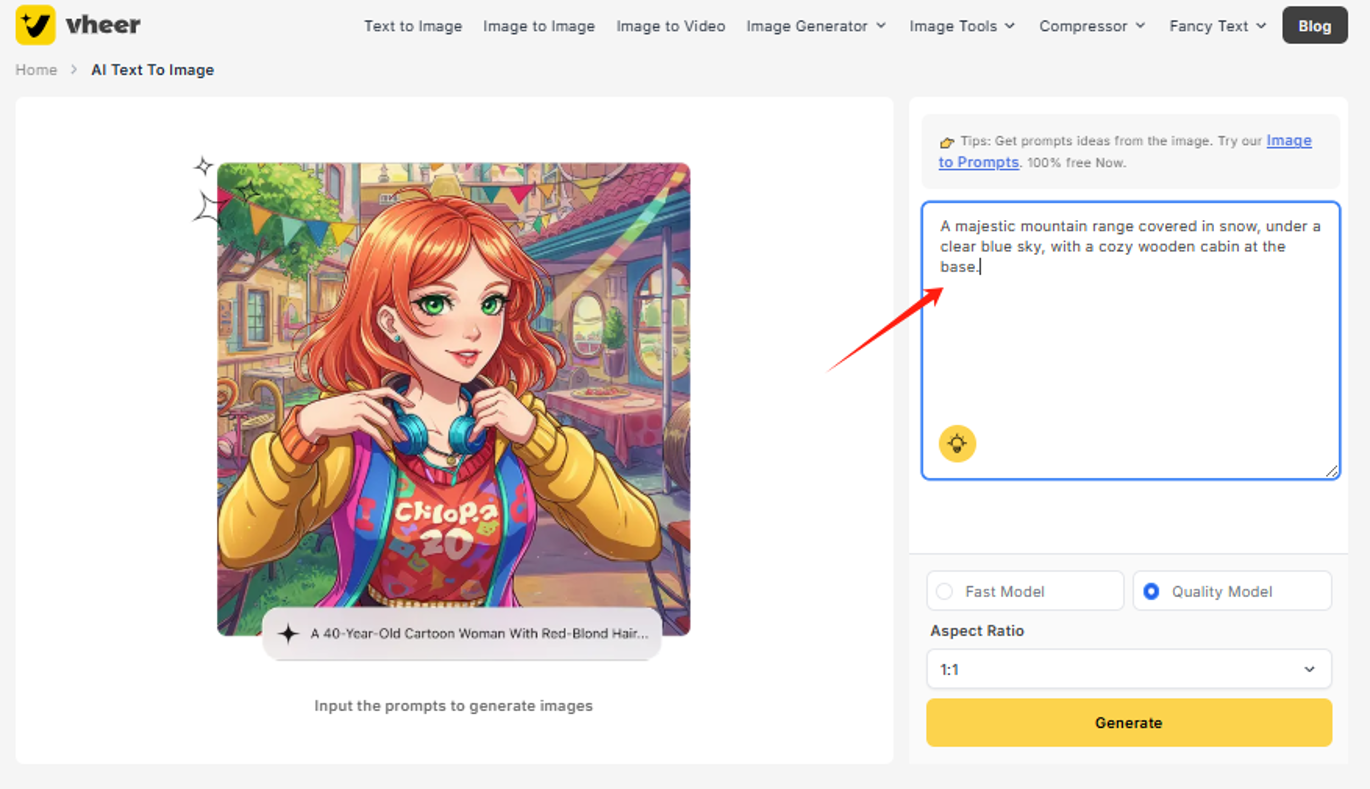Open the Aspect Ratio dropdown
Image resolution: width=1370 pixels, height=789 pixels.
1128,668
